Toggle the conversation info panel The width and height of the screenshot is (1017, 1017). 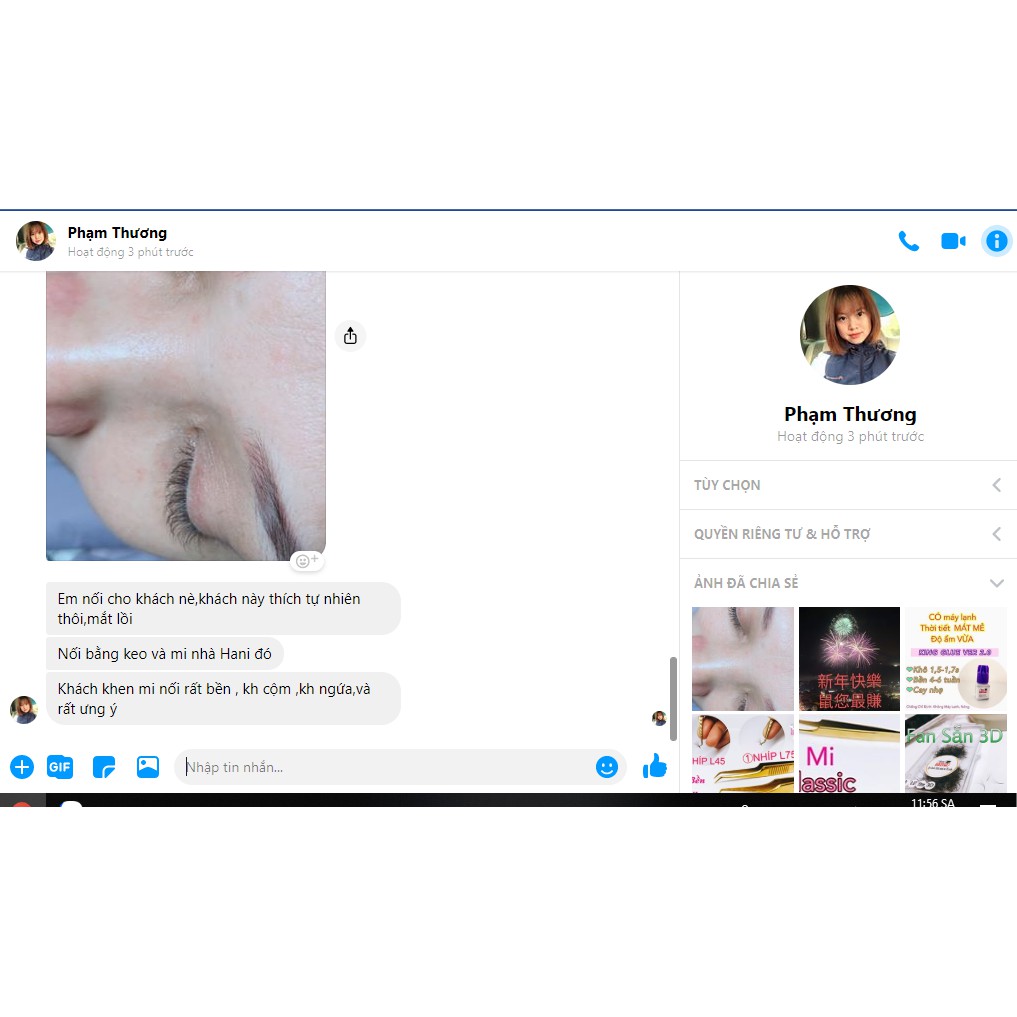996,241
